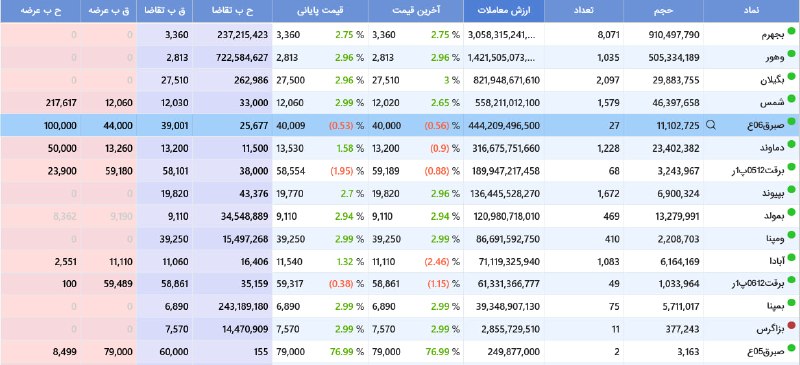800x365 pixels.
Task: Click the green status dot beside شمس
Action: (791, 99)
